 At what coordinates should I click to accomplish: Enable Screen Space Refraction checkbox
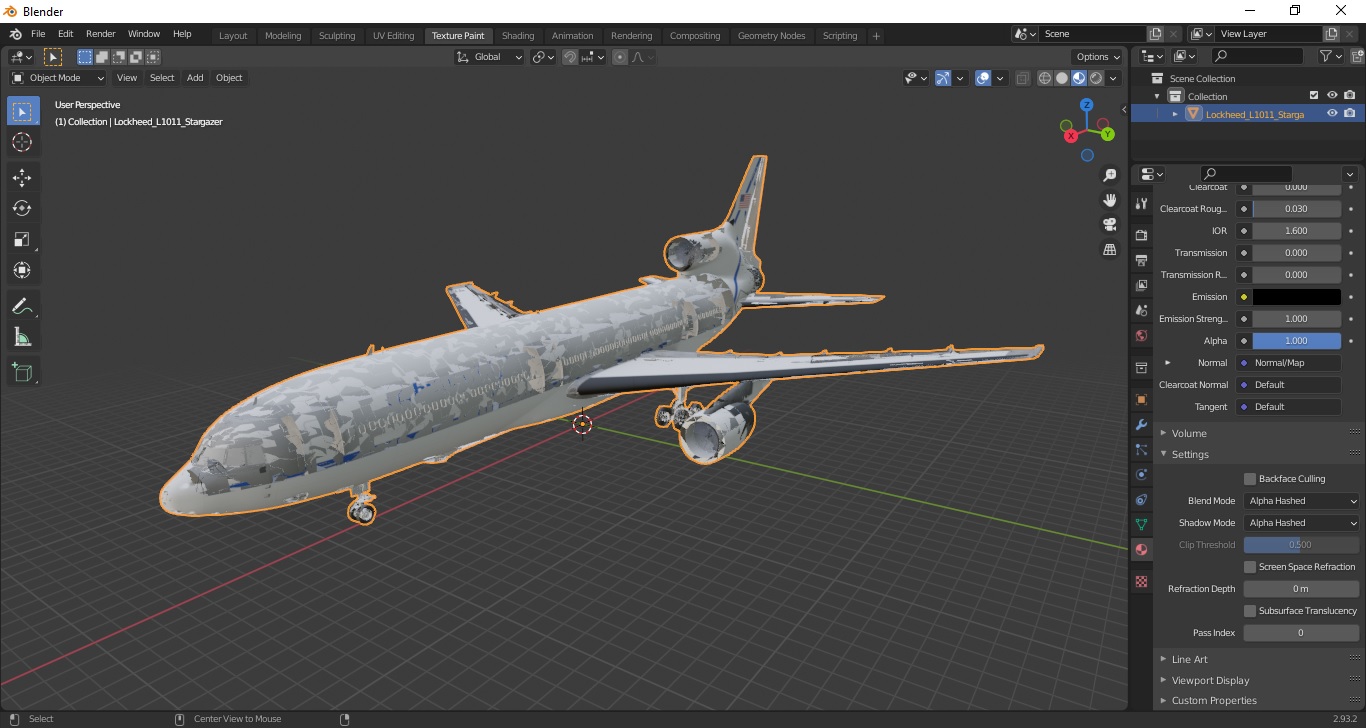(x=1249, y=567)
